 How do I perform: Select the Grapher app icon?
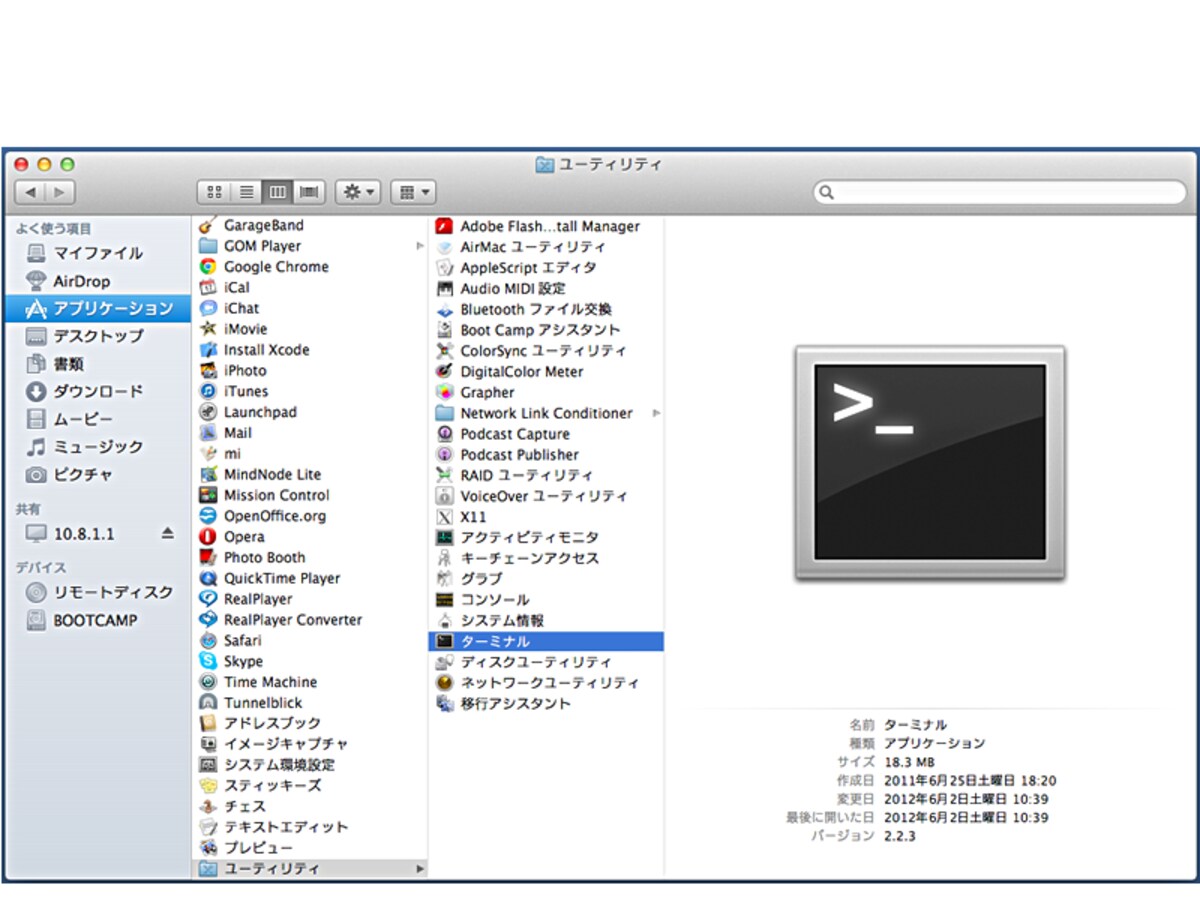coord(445,393)
